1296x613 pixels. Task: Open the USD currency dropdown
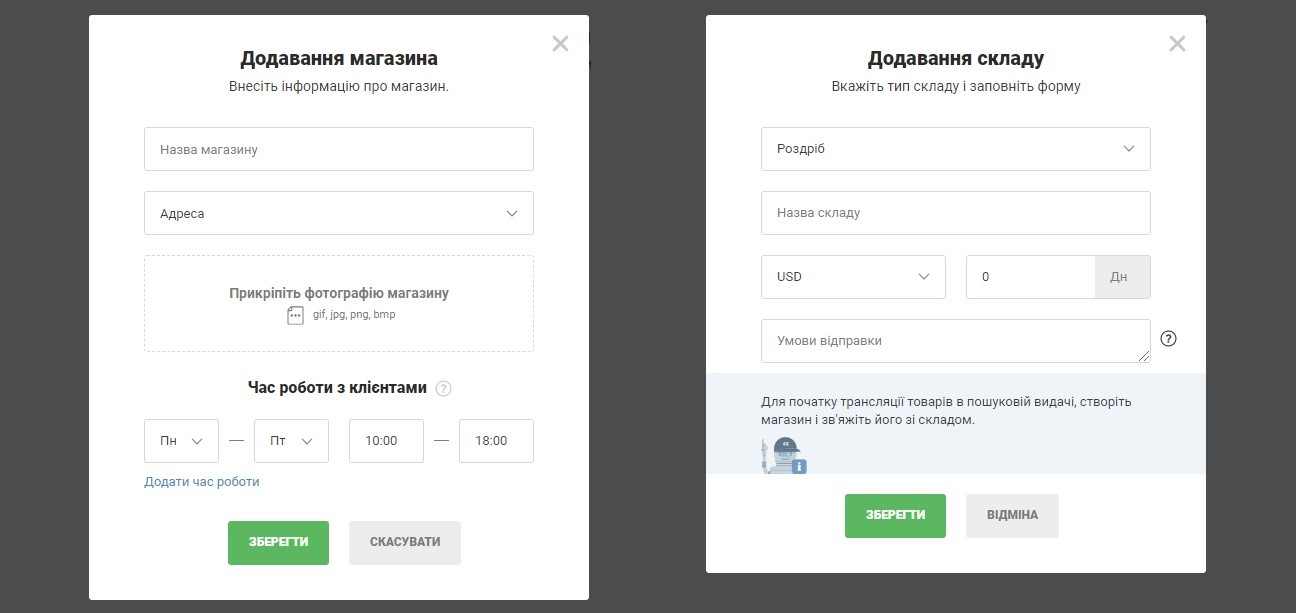point(853,277)
